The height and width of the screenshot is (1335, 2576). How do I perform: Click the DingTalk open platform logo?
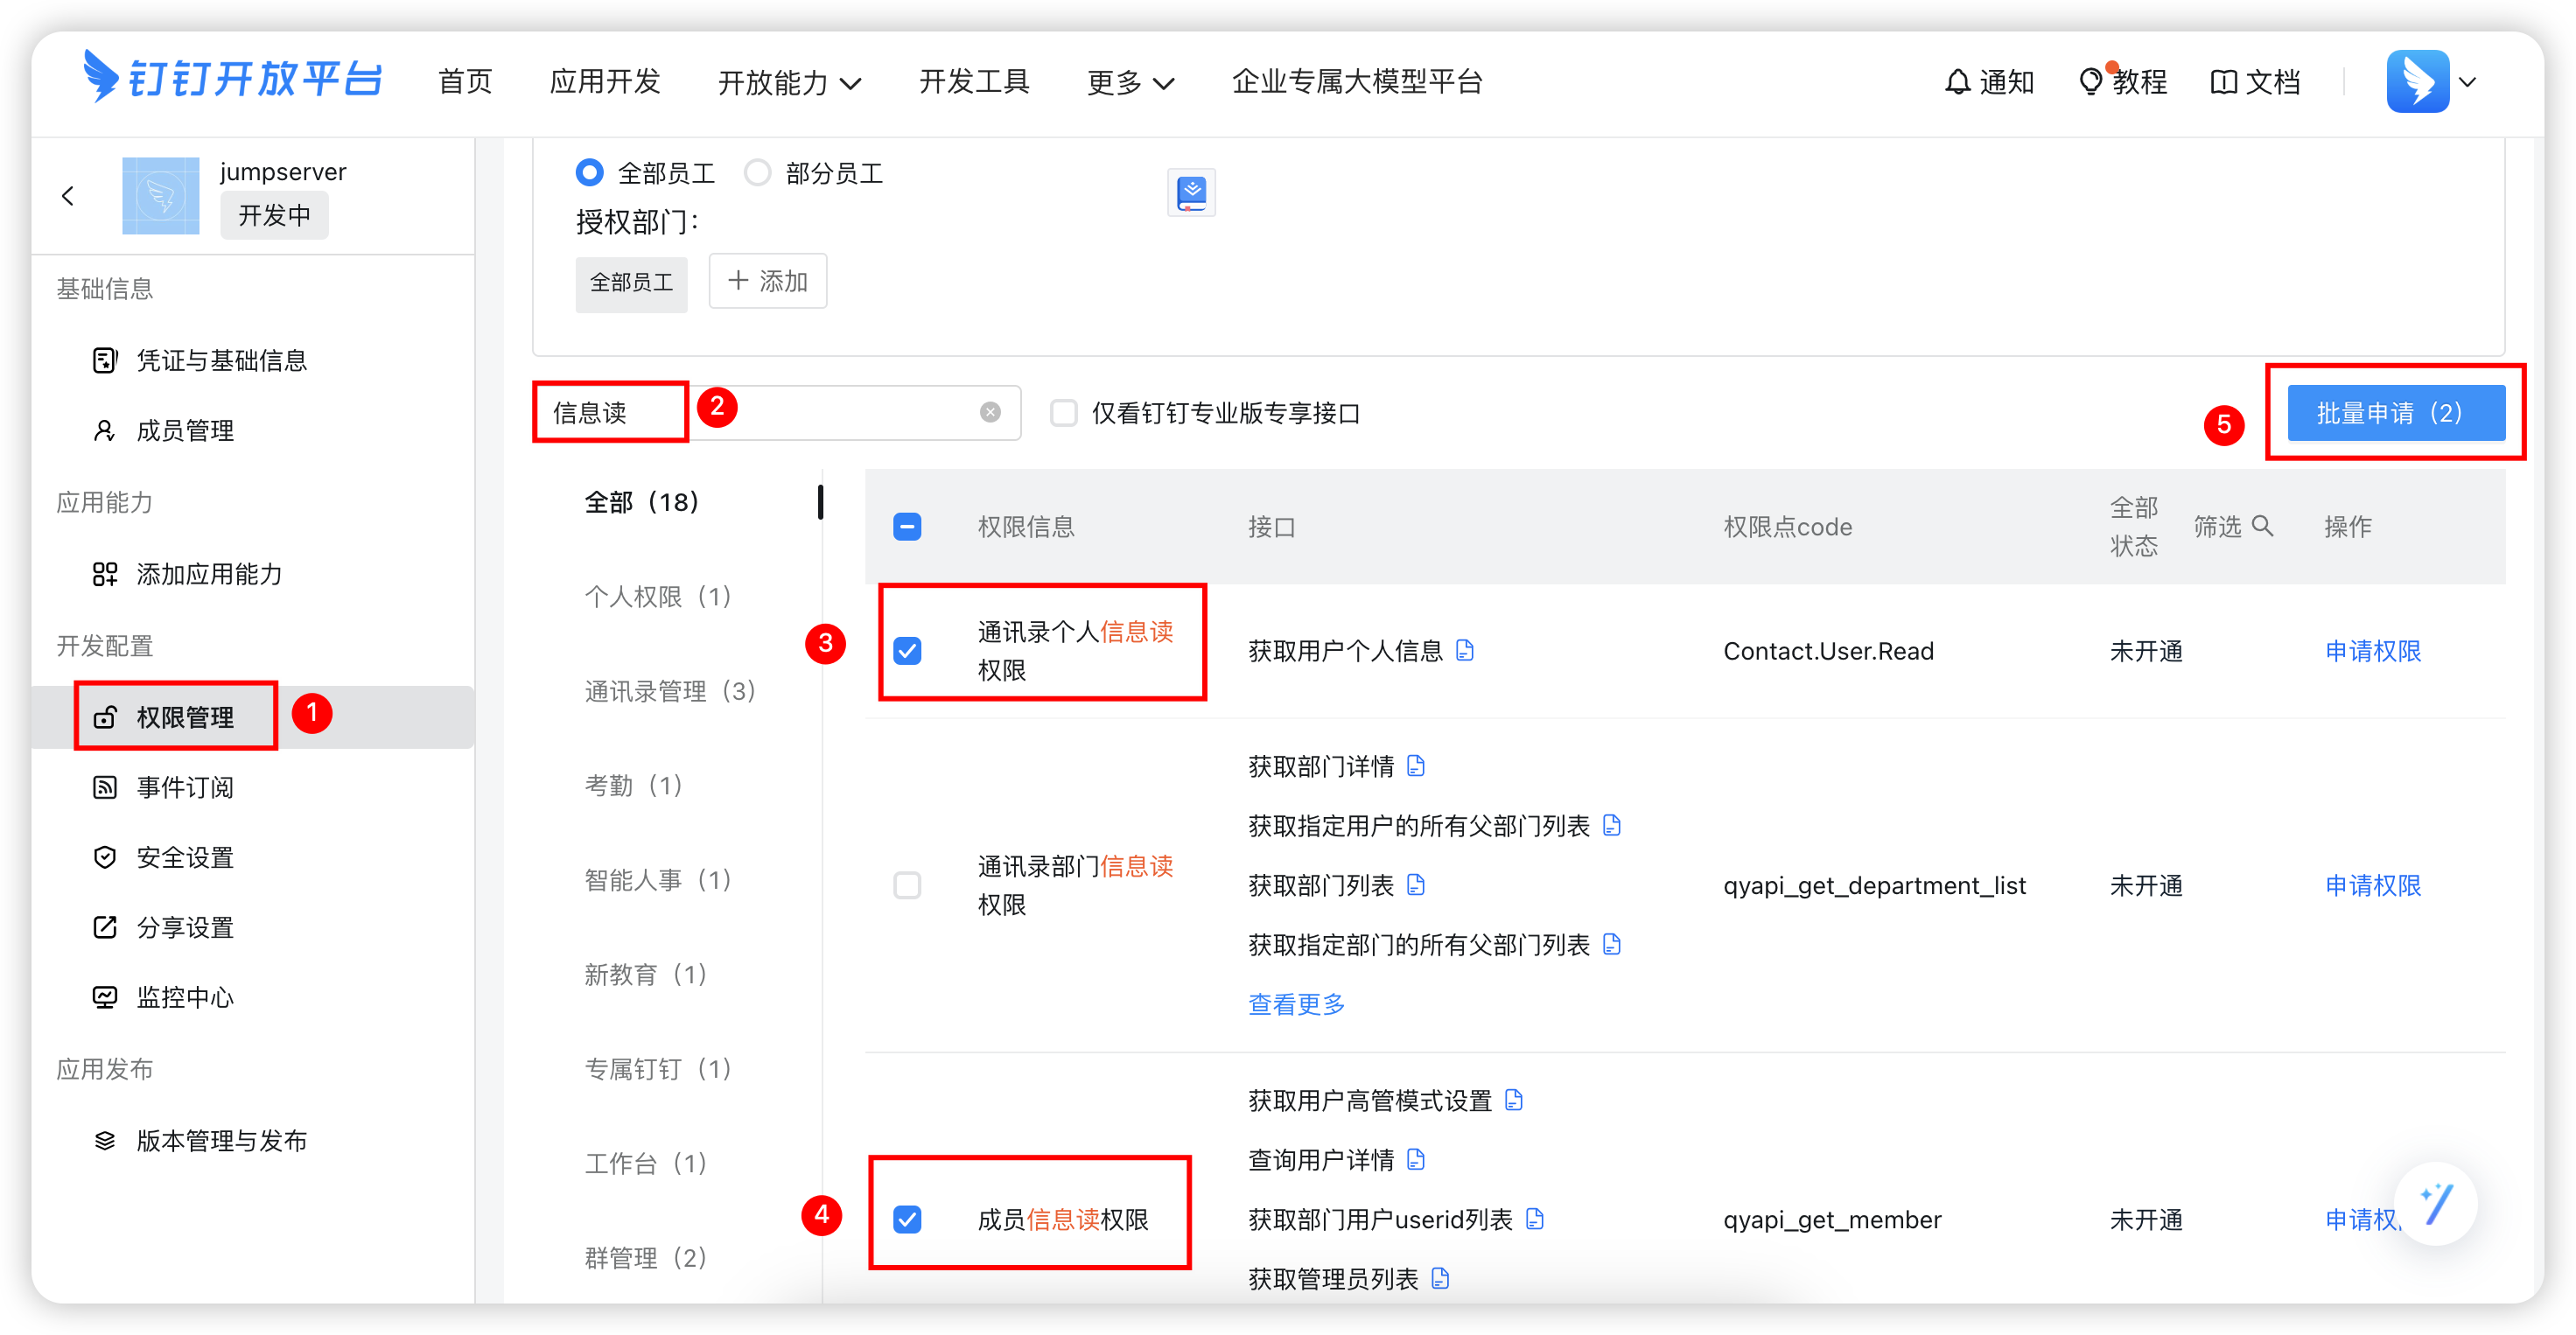[232, 78]
